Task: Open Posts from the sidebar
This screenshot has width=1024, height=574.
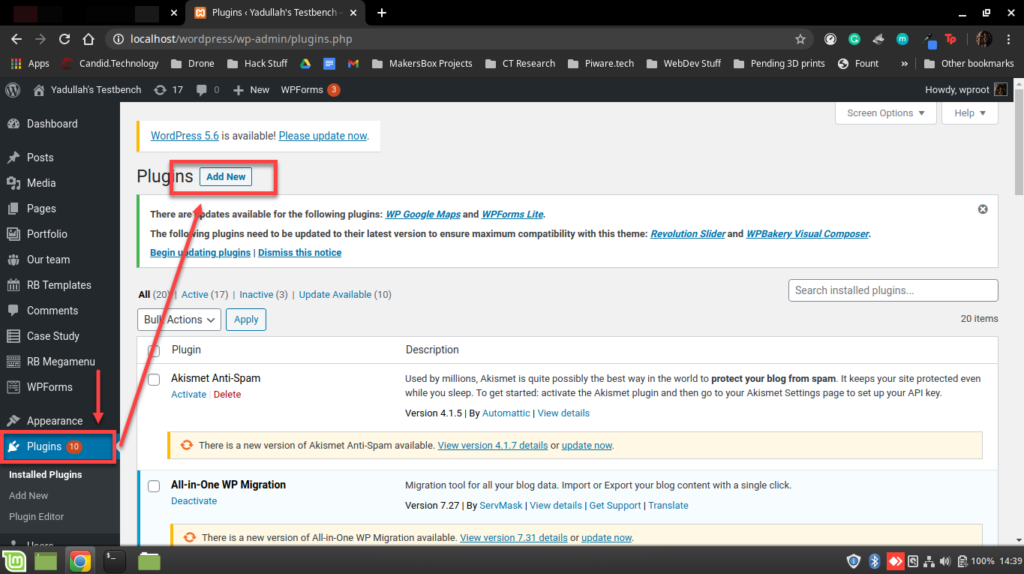Action: pos(40,157)
